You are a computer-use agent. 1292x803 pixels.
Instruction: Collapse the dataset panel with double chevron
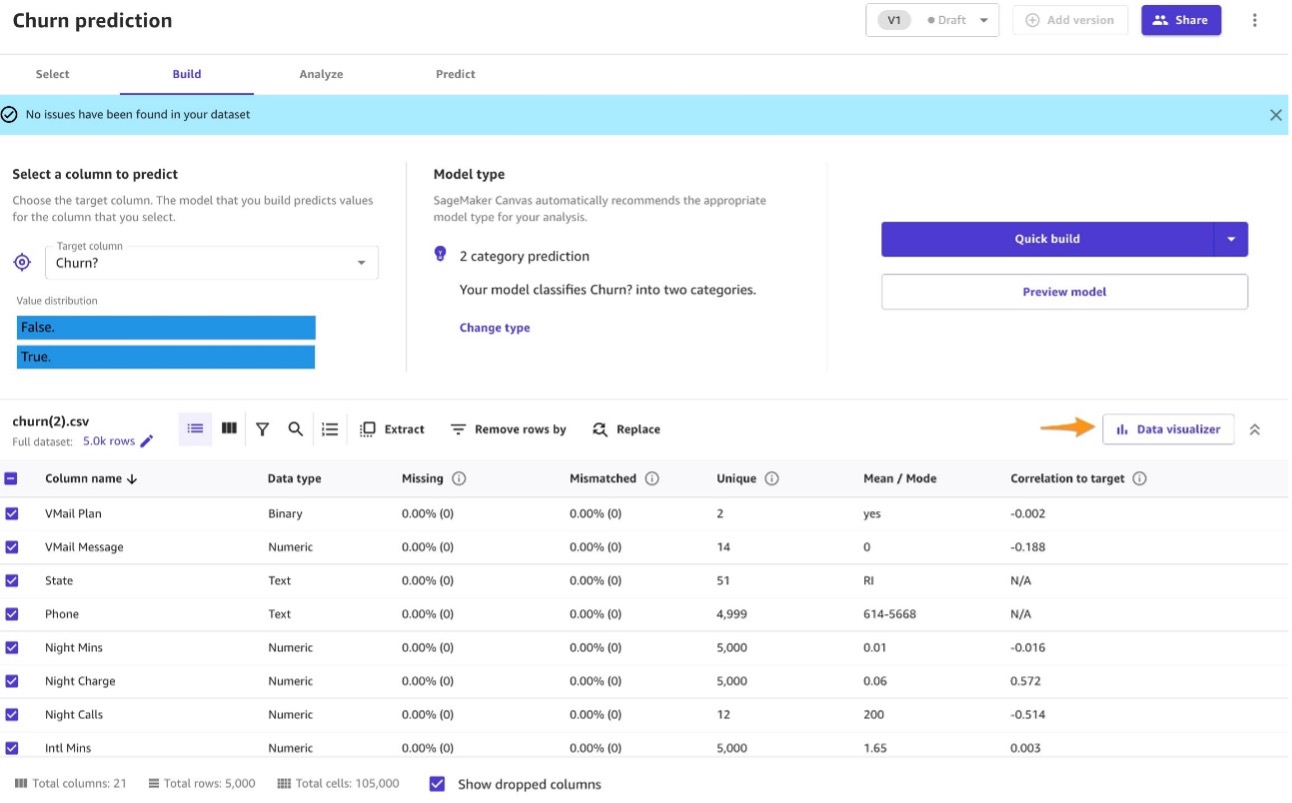(x=1255, y=430)
